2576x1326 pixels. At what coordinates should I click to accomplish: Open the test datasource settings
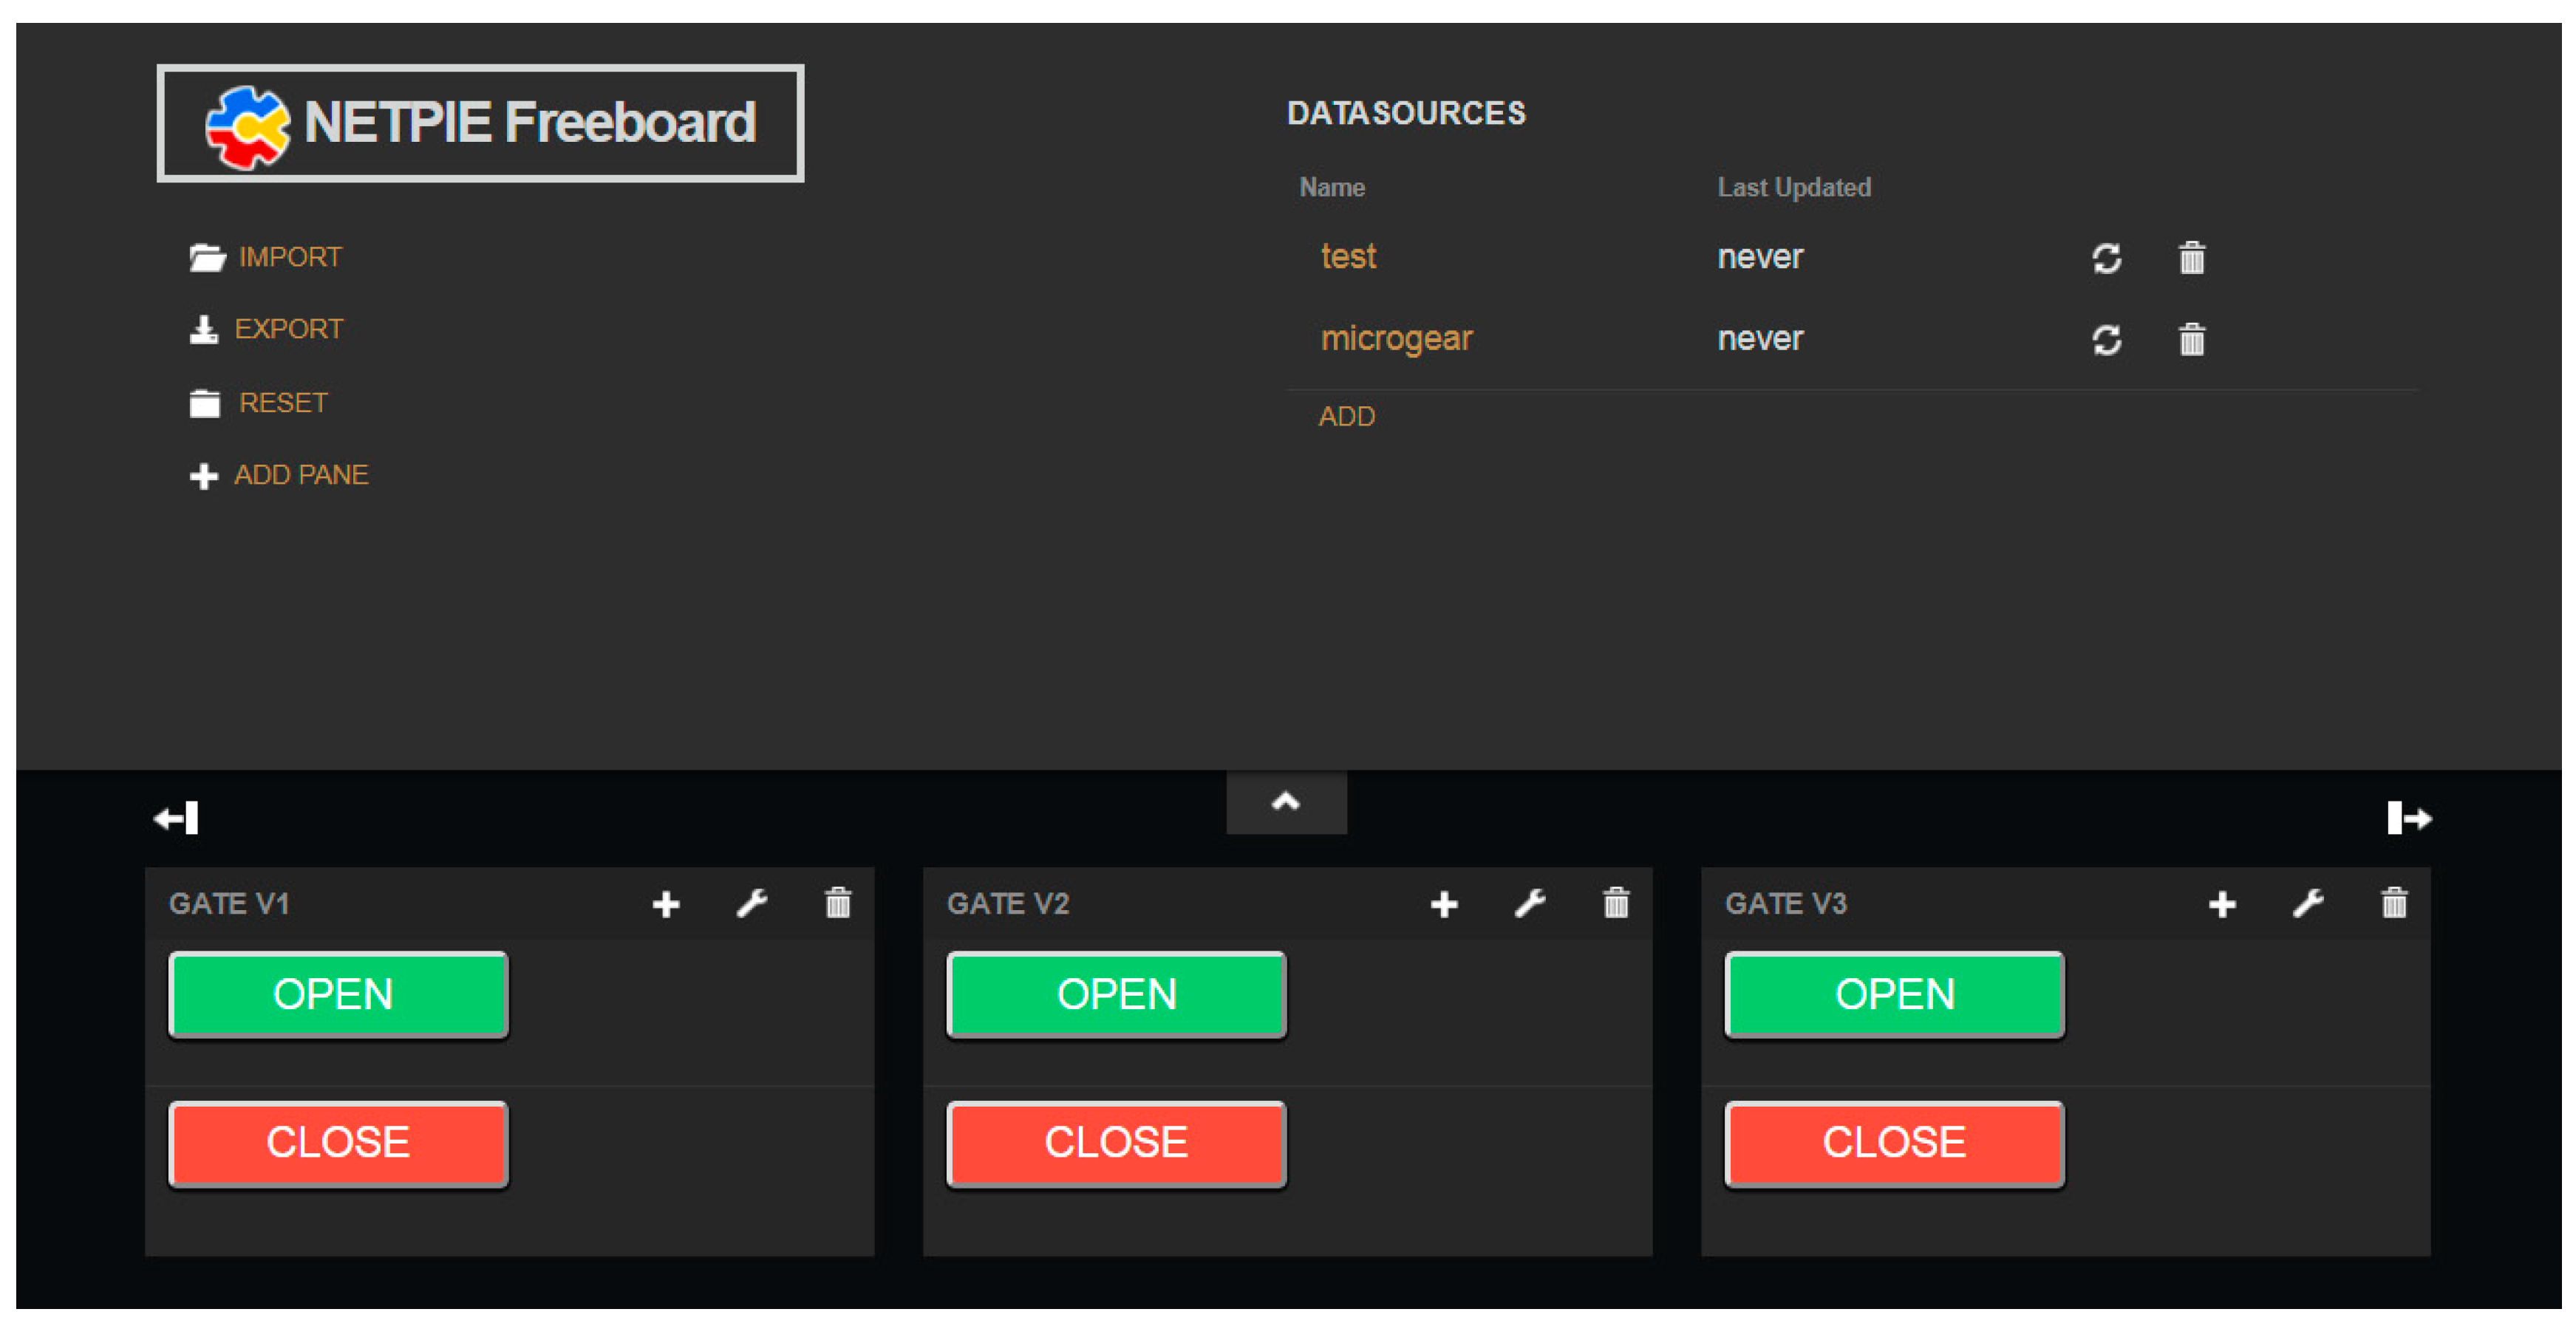(1349, 257)
